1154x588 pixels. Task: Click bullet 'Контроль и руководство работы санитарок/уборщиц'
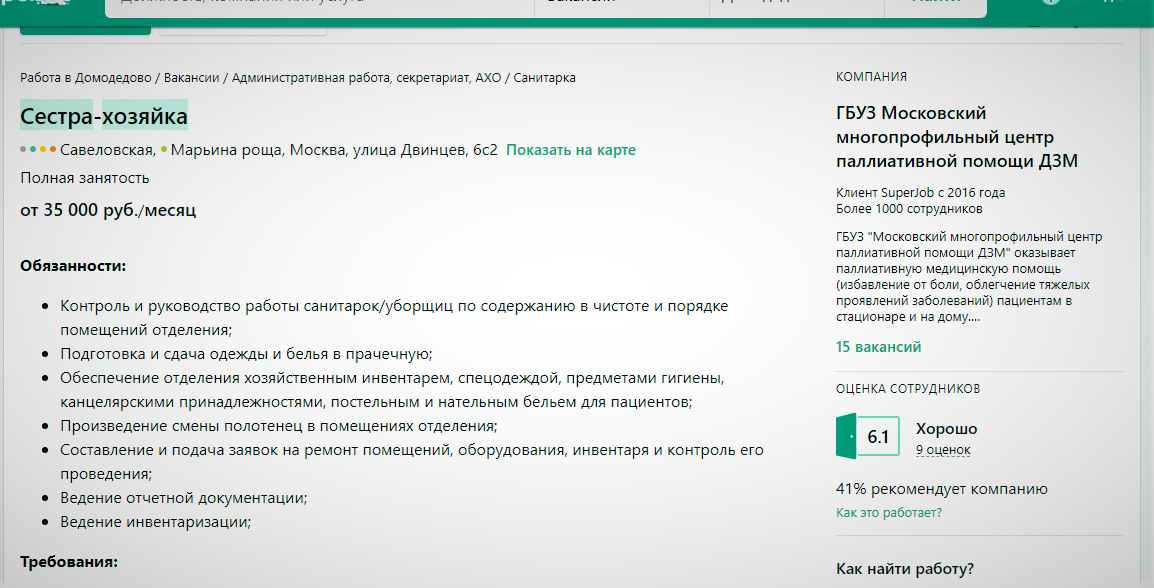[x=394, y=317]
